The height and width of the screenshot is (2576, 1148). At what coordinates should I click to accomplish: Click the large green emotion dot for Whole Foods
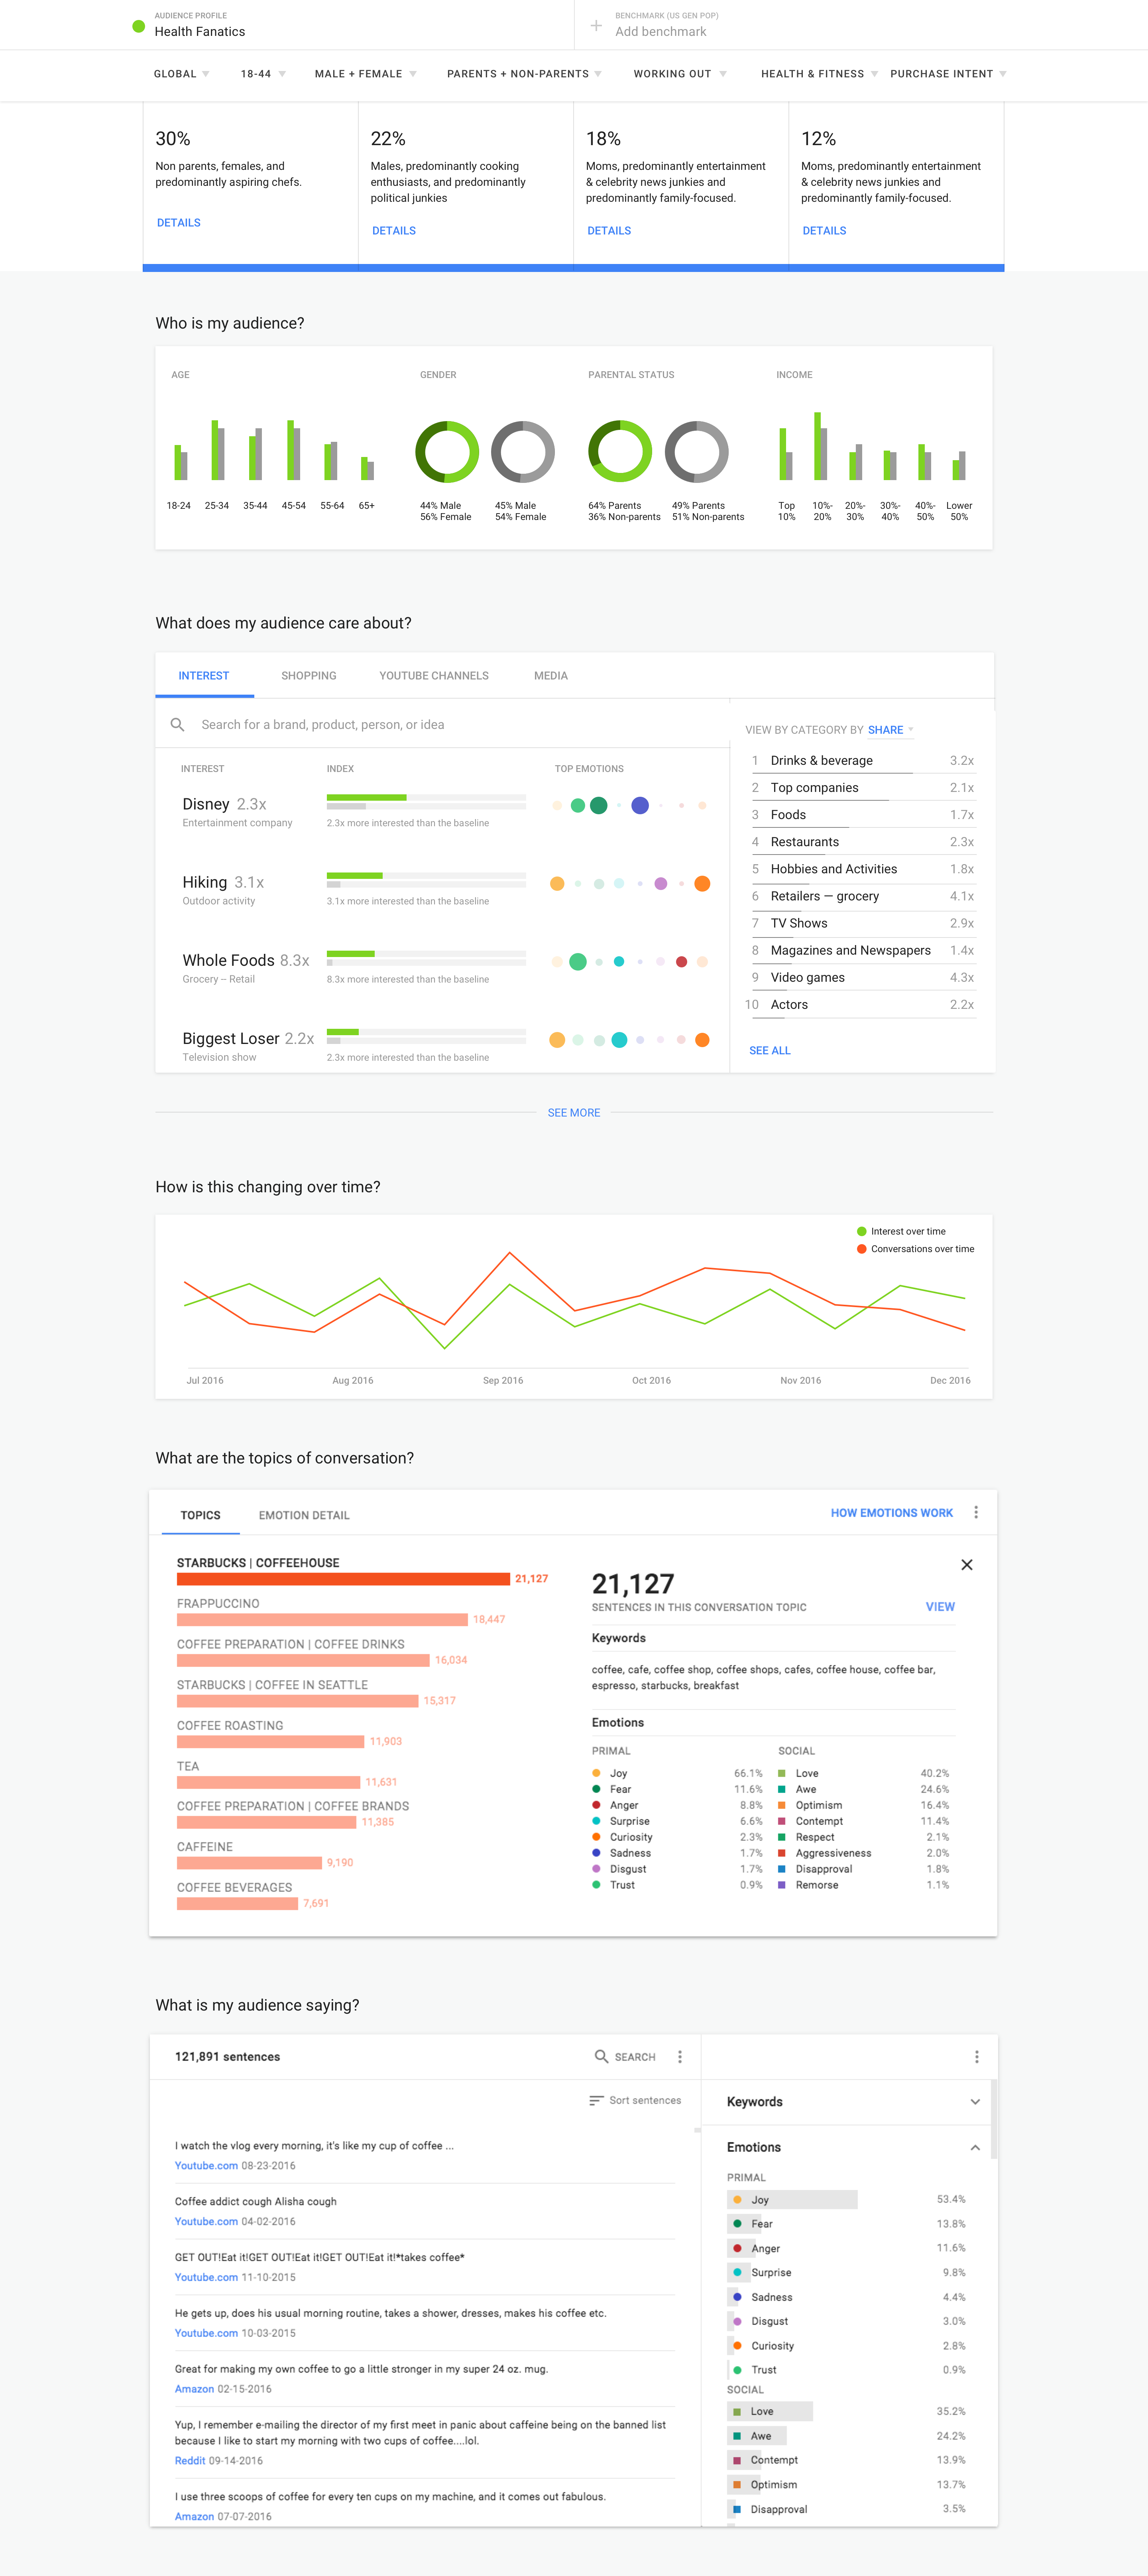[577, 961]
